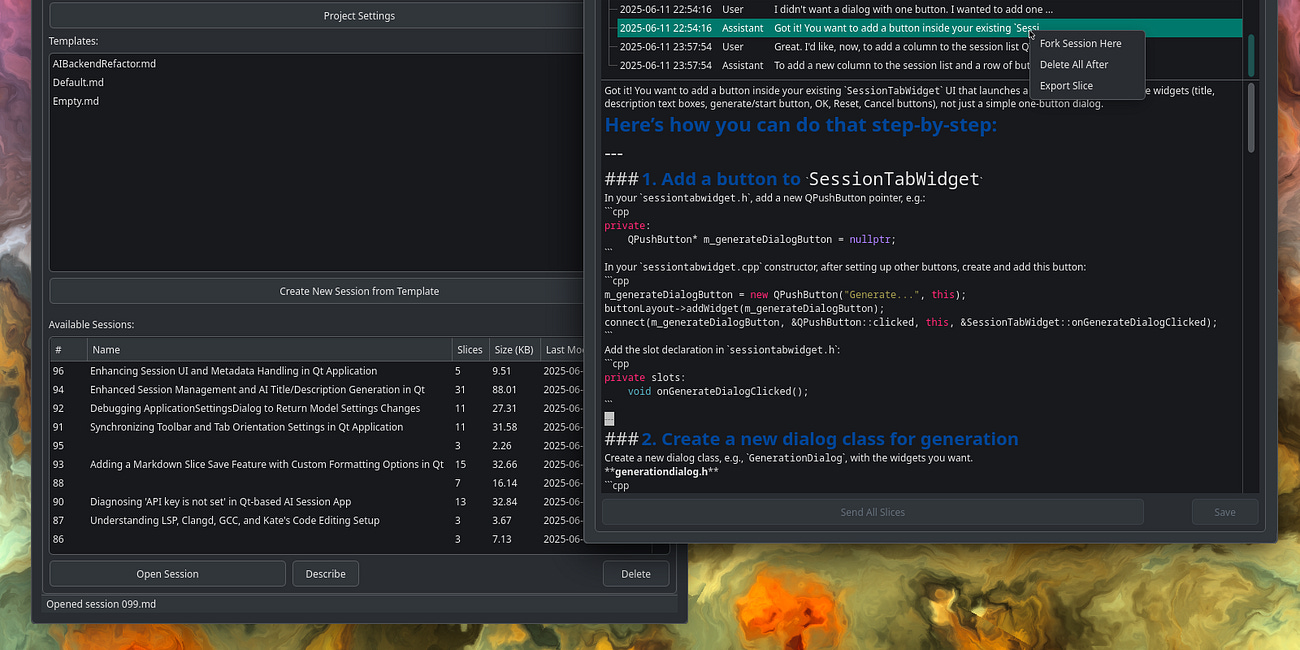Sort sessions by the Name column header

point(270,350)
